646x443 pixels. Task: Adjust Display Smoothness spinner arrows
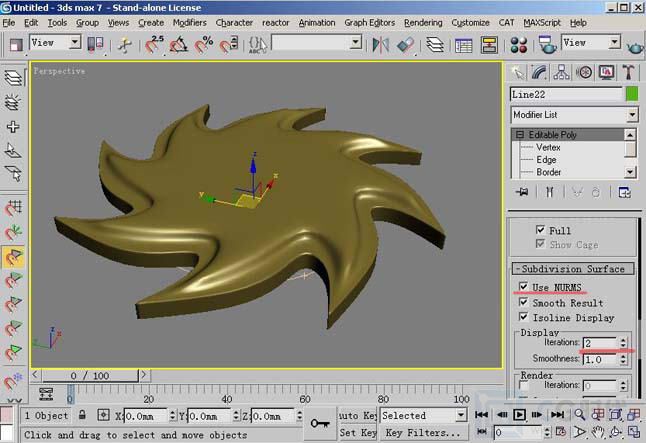click(623, 359)
